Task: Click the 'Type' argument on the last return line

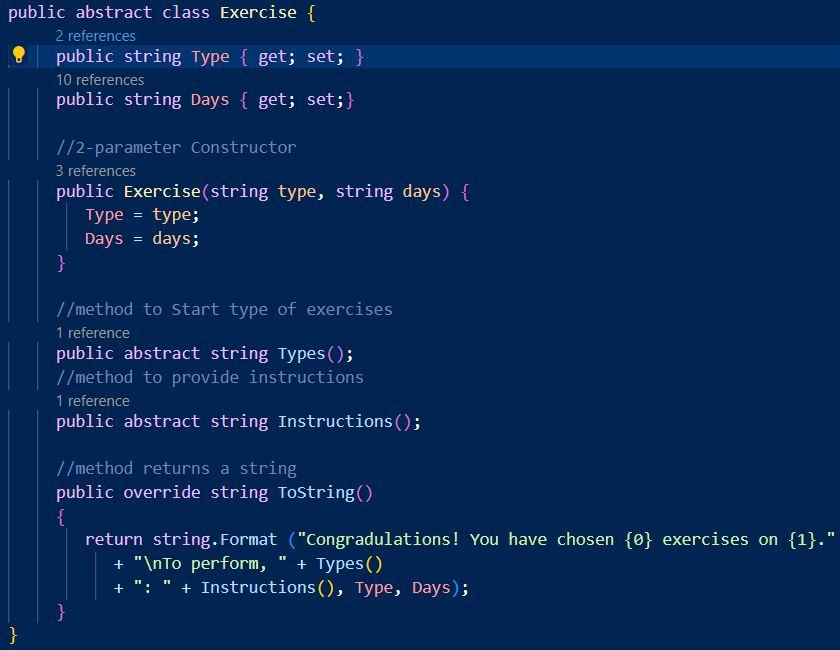Action: tap(374, 588)
